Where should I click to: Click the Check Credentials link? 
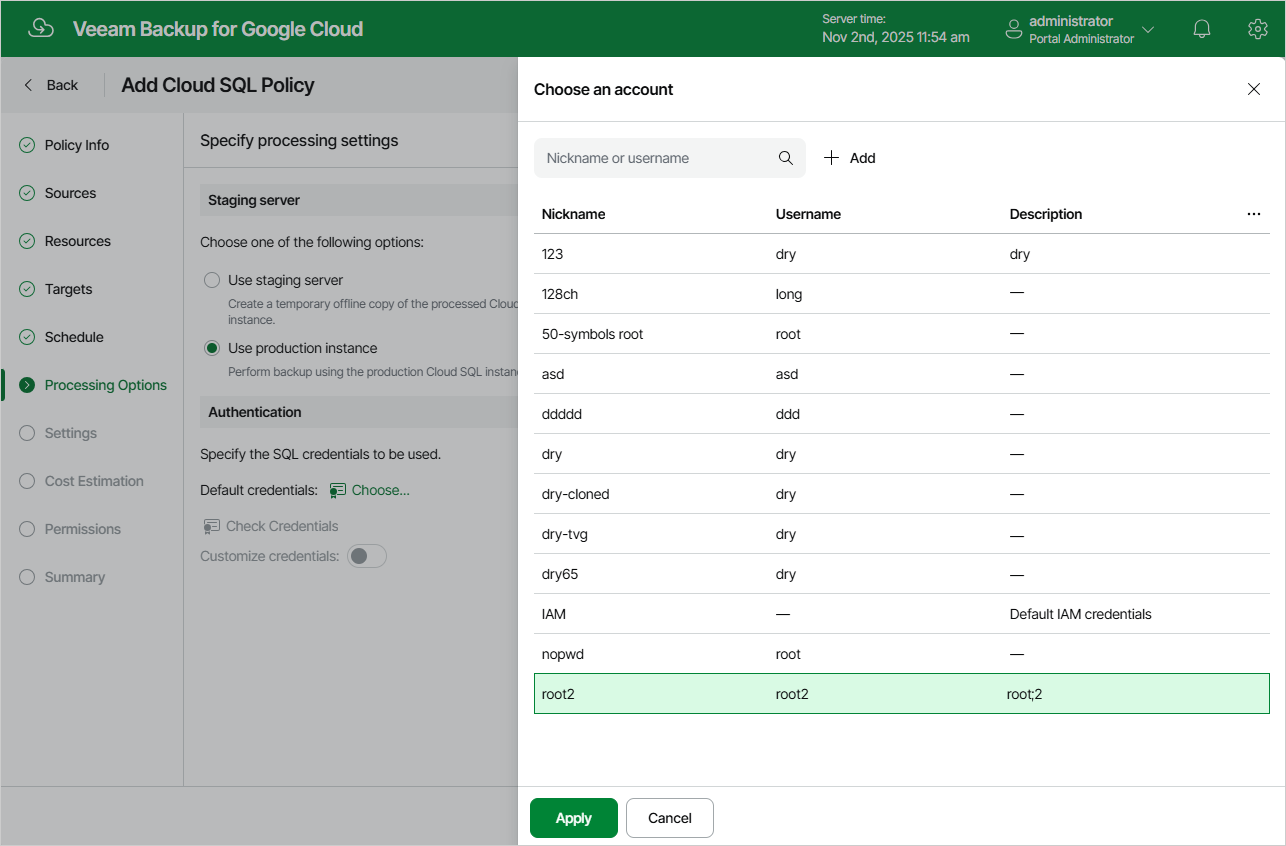(x=282, y=526)
